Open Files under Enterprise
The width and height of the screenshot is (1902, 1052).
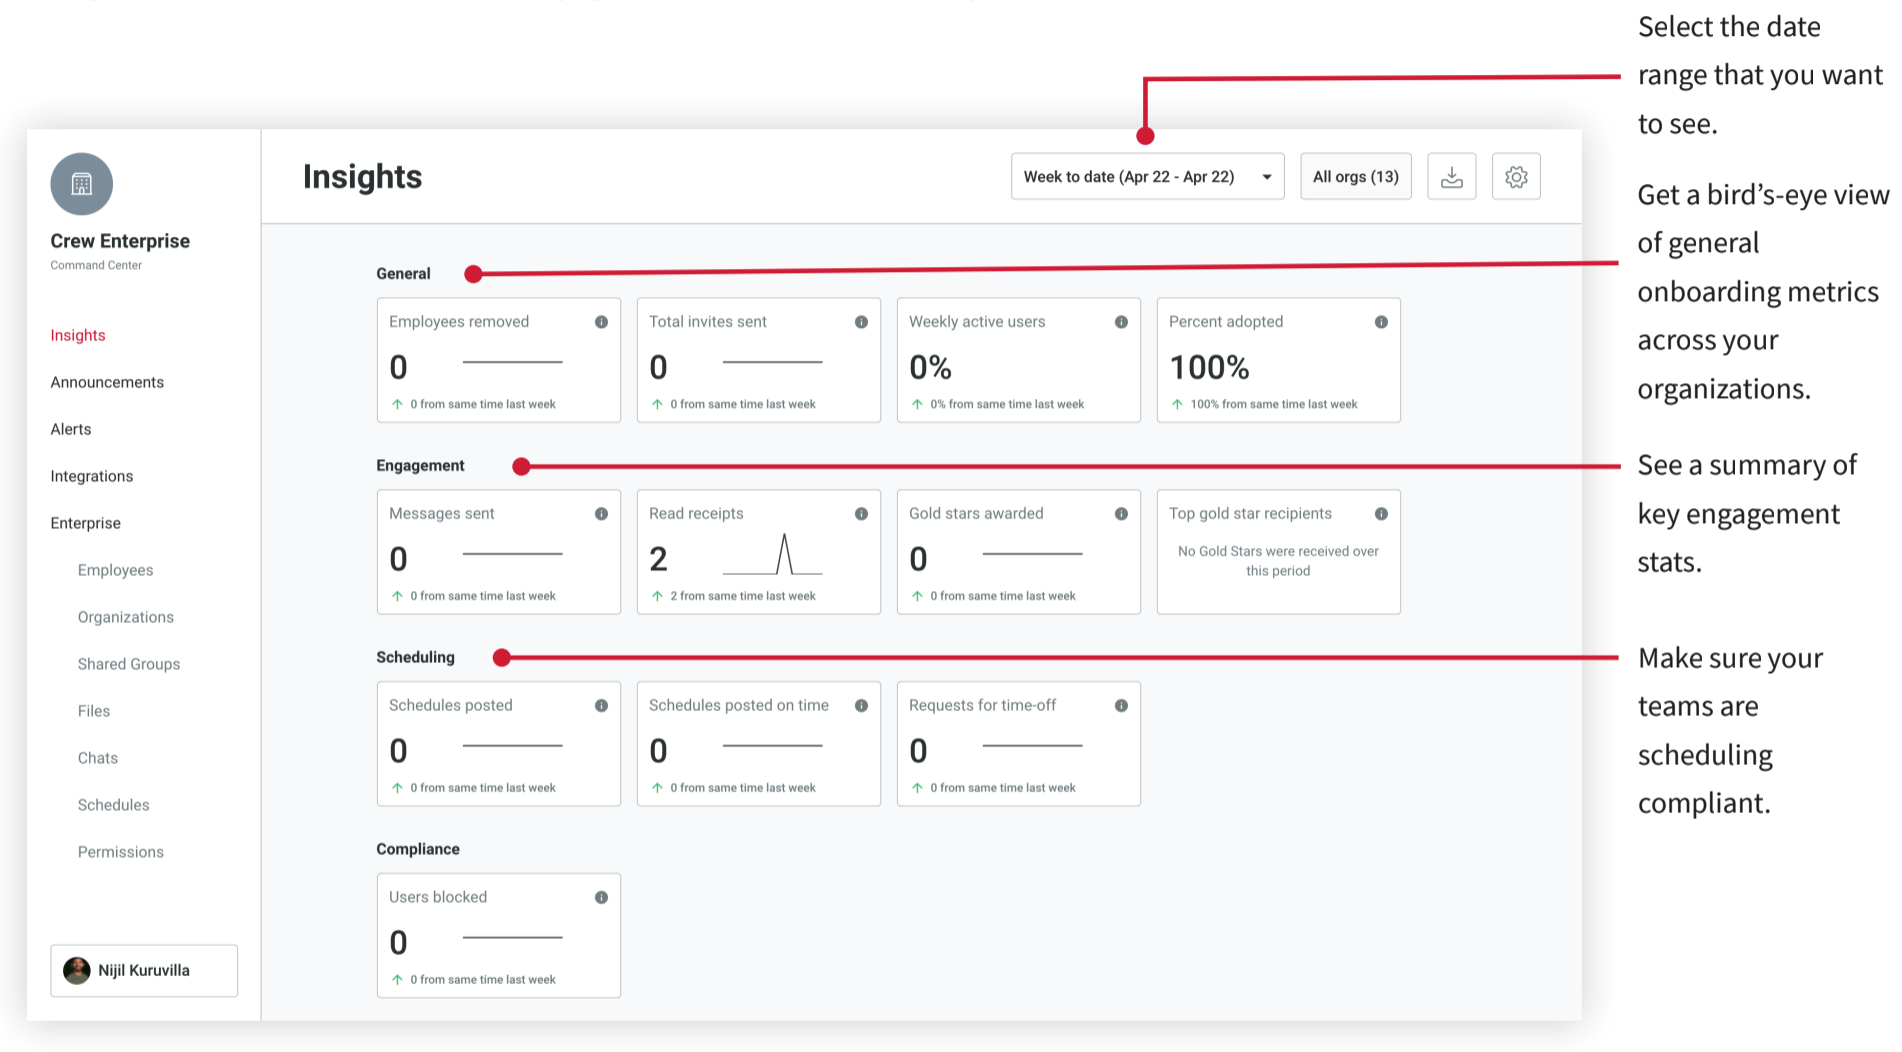(94, 711)
